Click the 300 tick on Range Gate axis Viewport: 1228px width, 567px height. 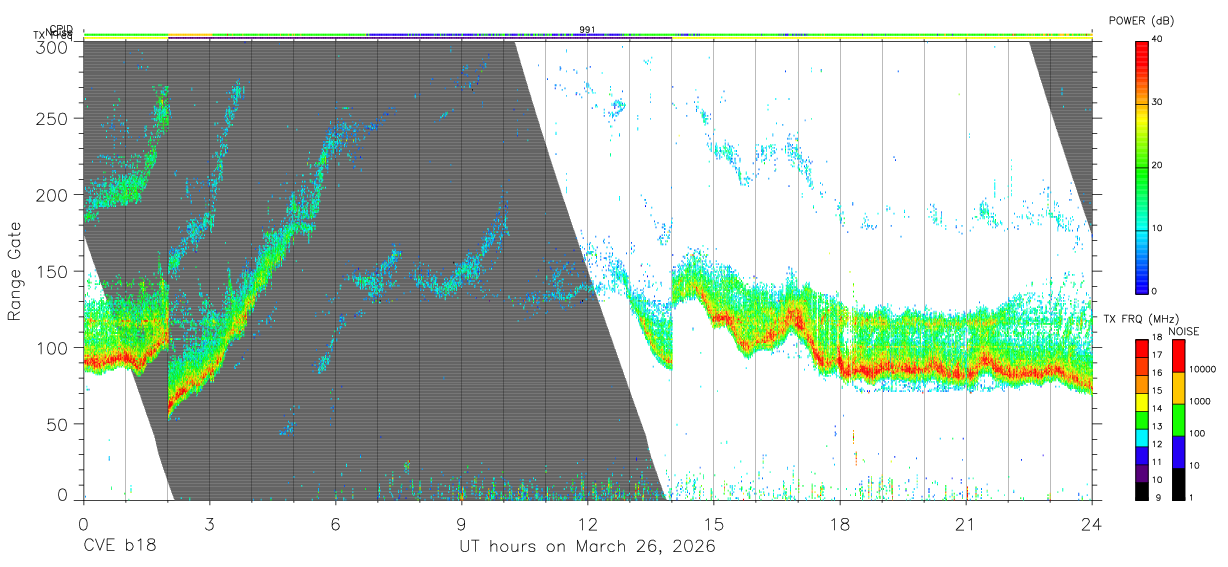click(x=54, y=46)
